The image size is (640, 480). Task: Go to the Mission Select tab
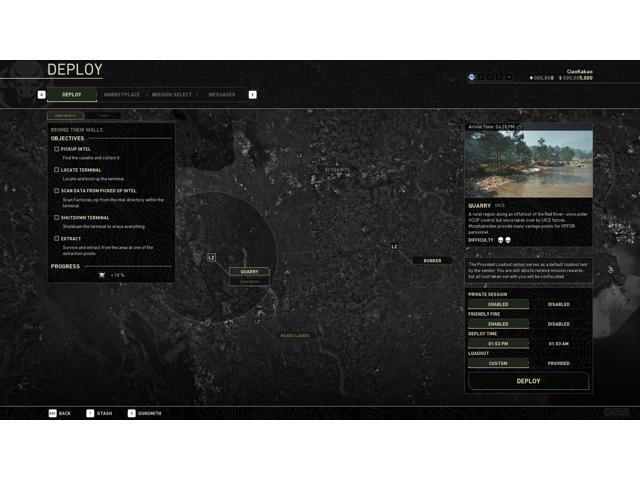click(x=172, y=95)
